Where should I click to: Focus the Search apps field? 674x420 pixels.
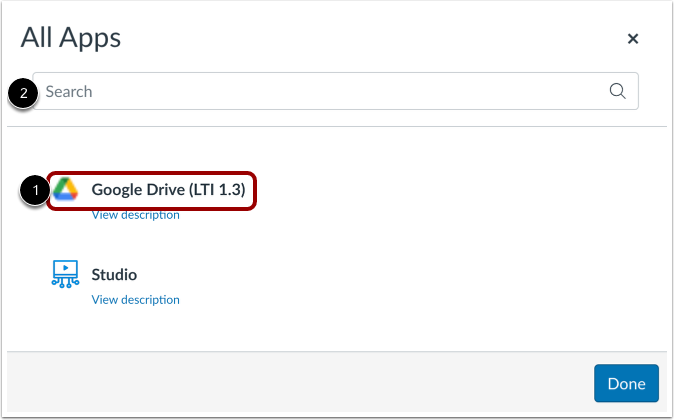click(335, 91)
